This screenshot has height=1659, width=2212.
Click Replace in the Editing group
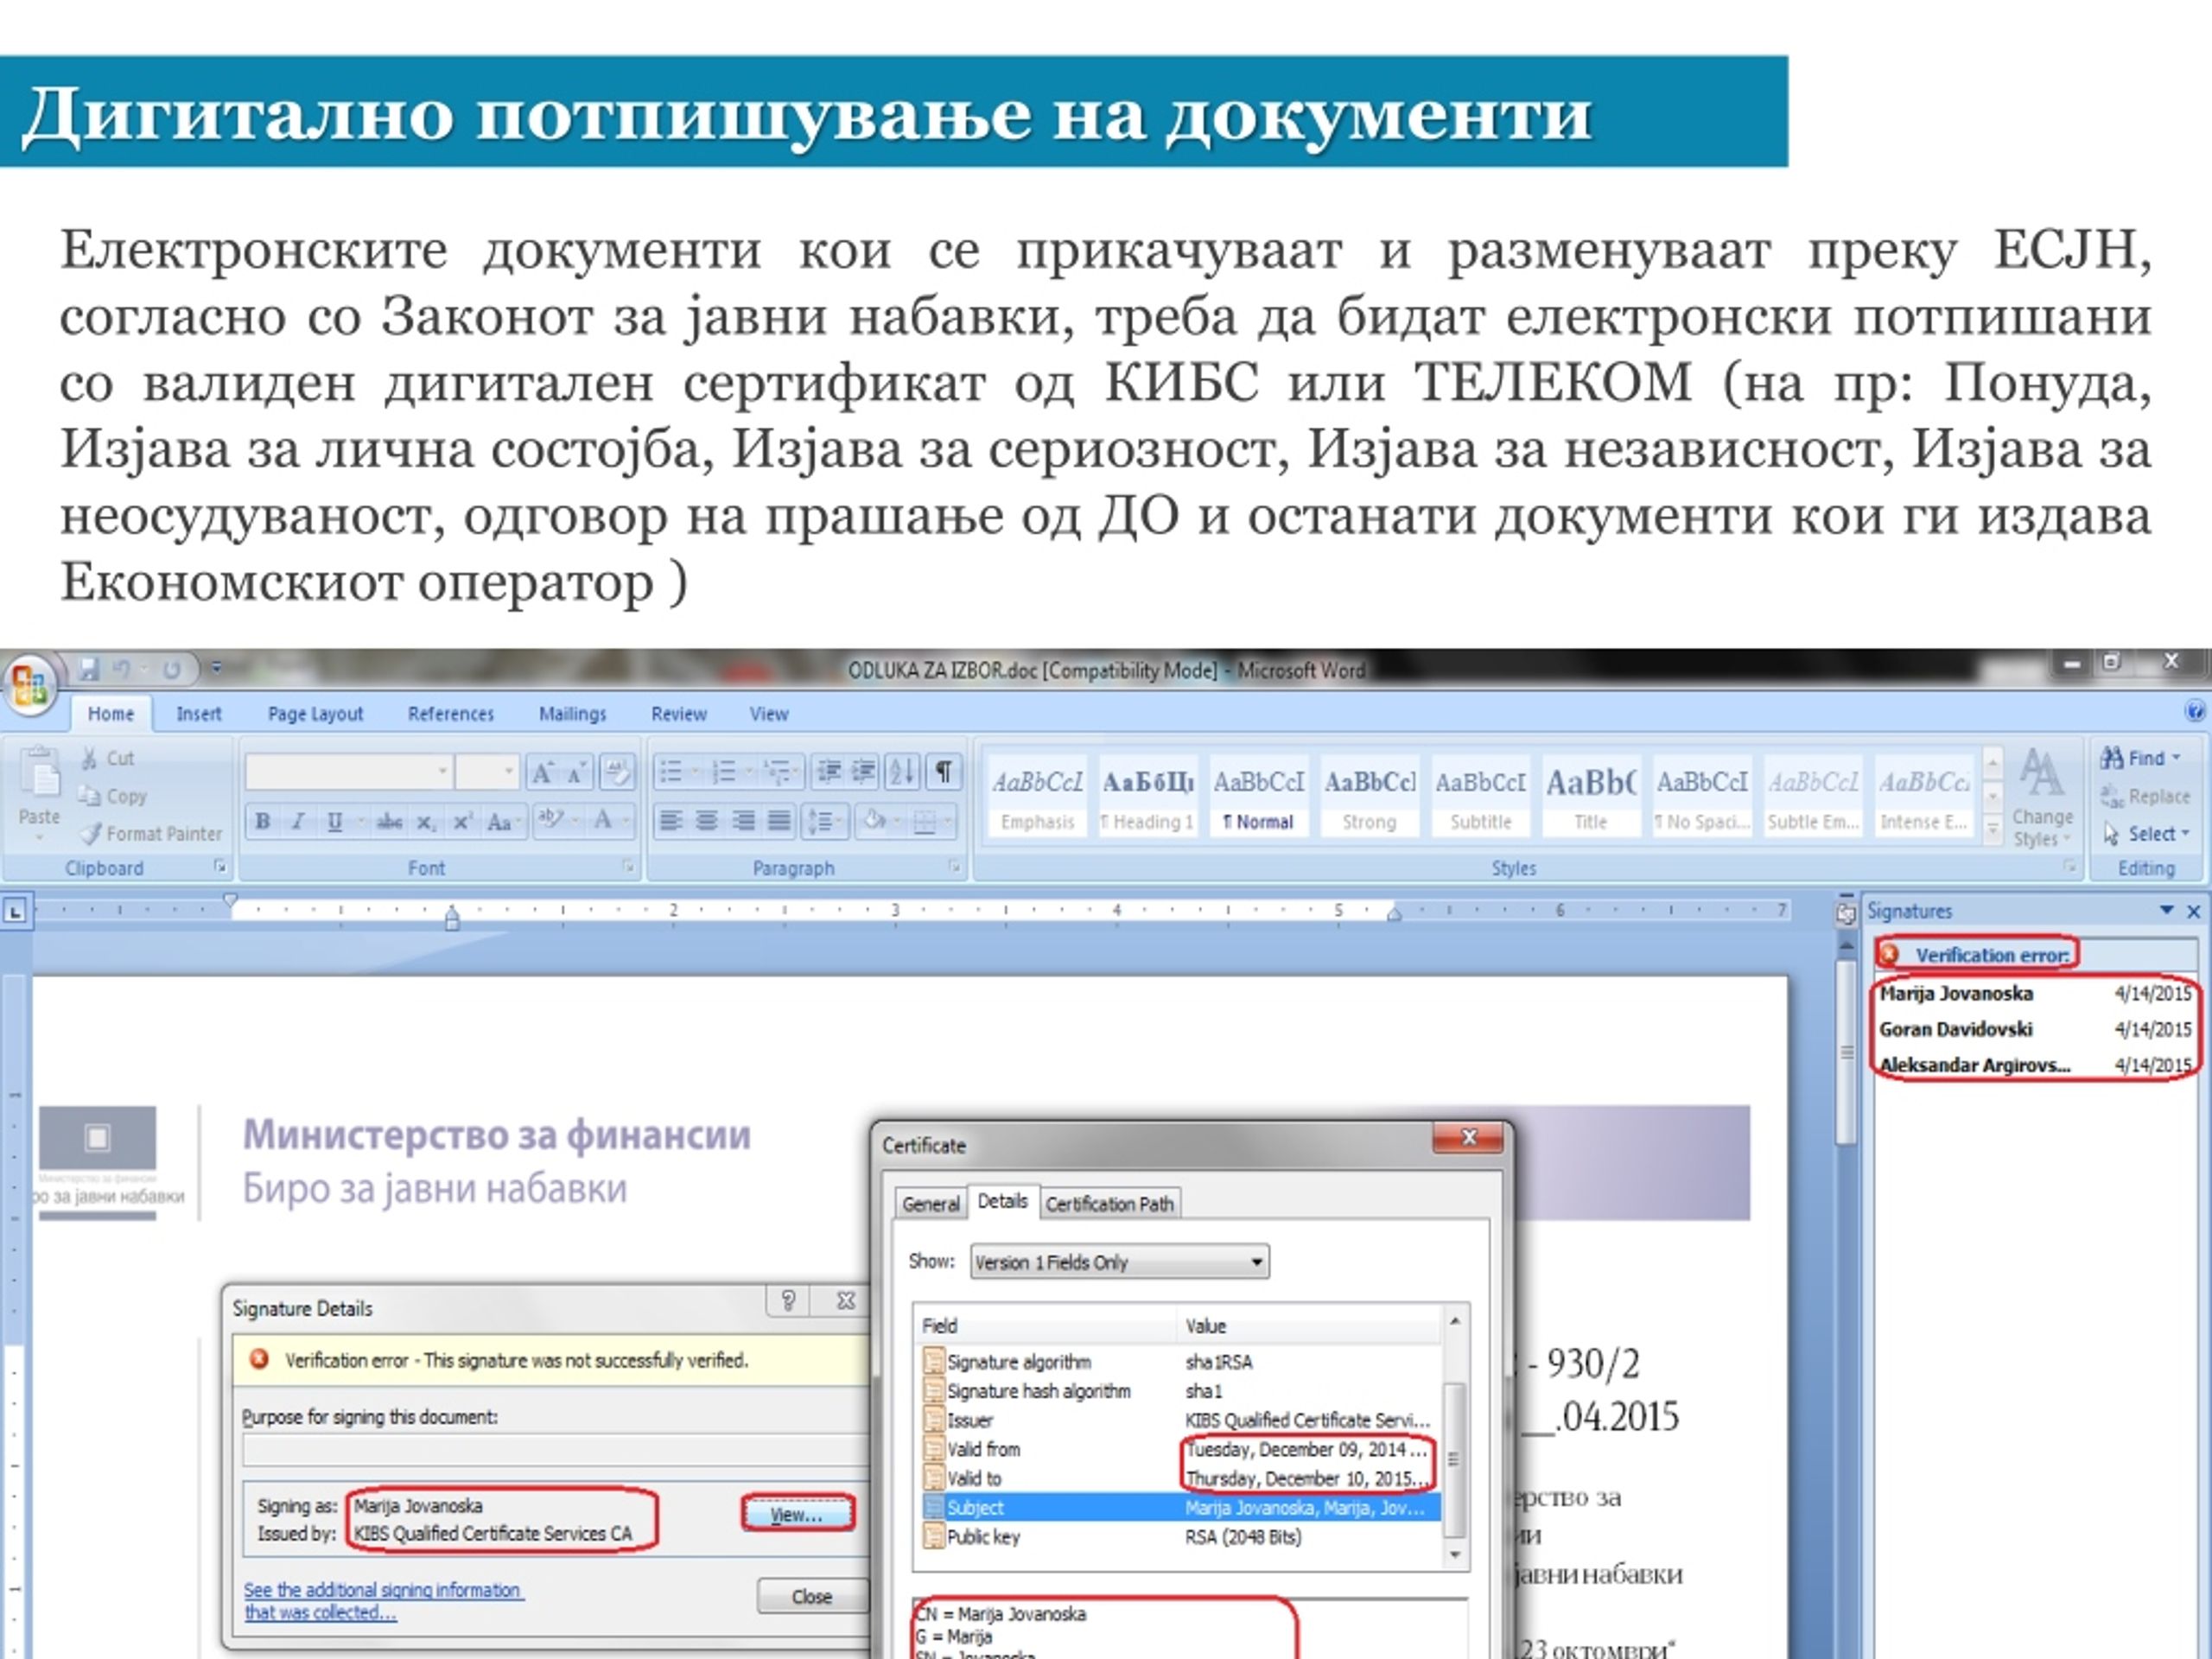[x=2145, y=796]
